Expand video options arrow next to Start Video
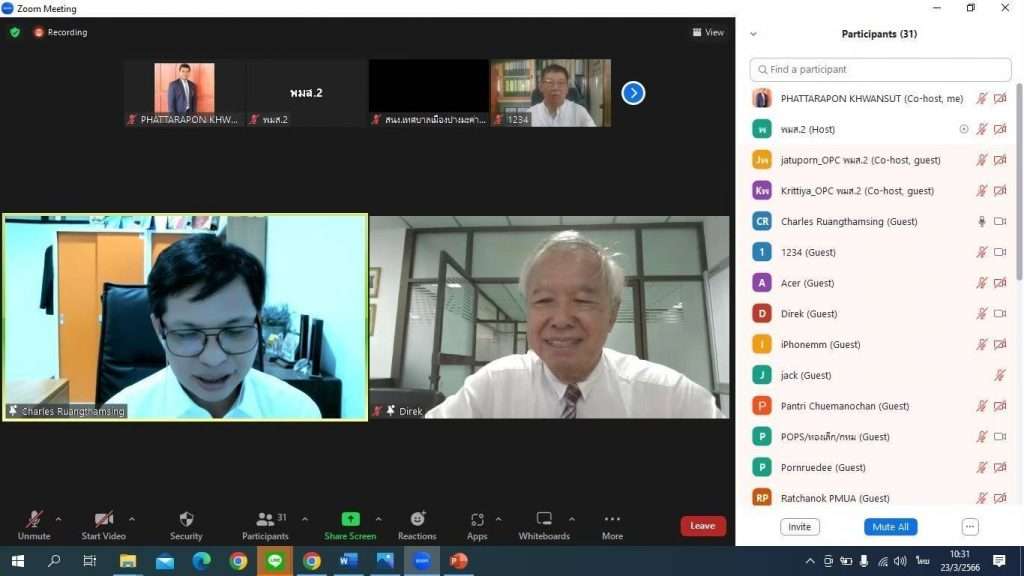 coord(132,519)
